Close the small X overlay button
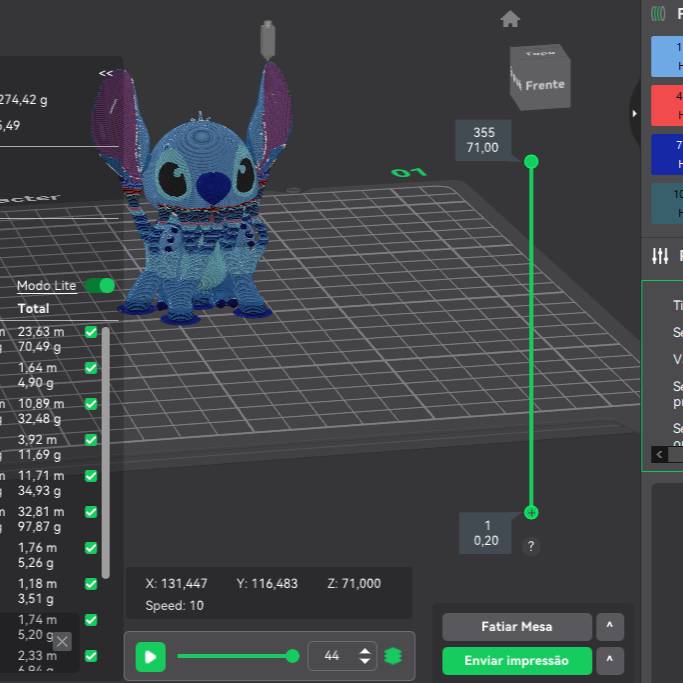 (62, 641)
